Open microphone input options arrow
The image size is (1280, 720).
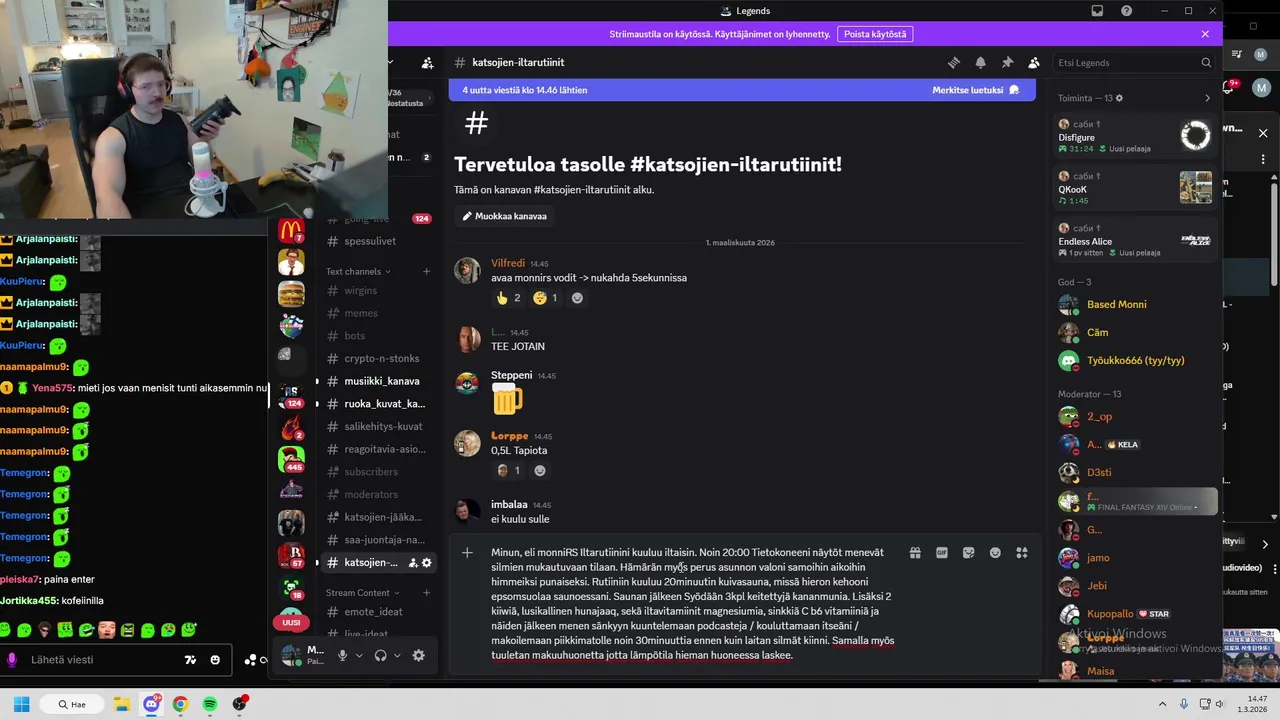(x=358, y=656)
